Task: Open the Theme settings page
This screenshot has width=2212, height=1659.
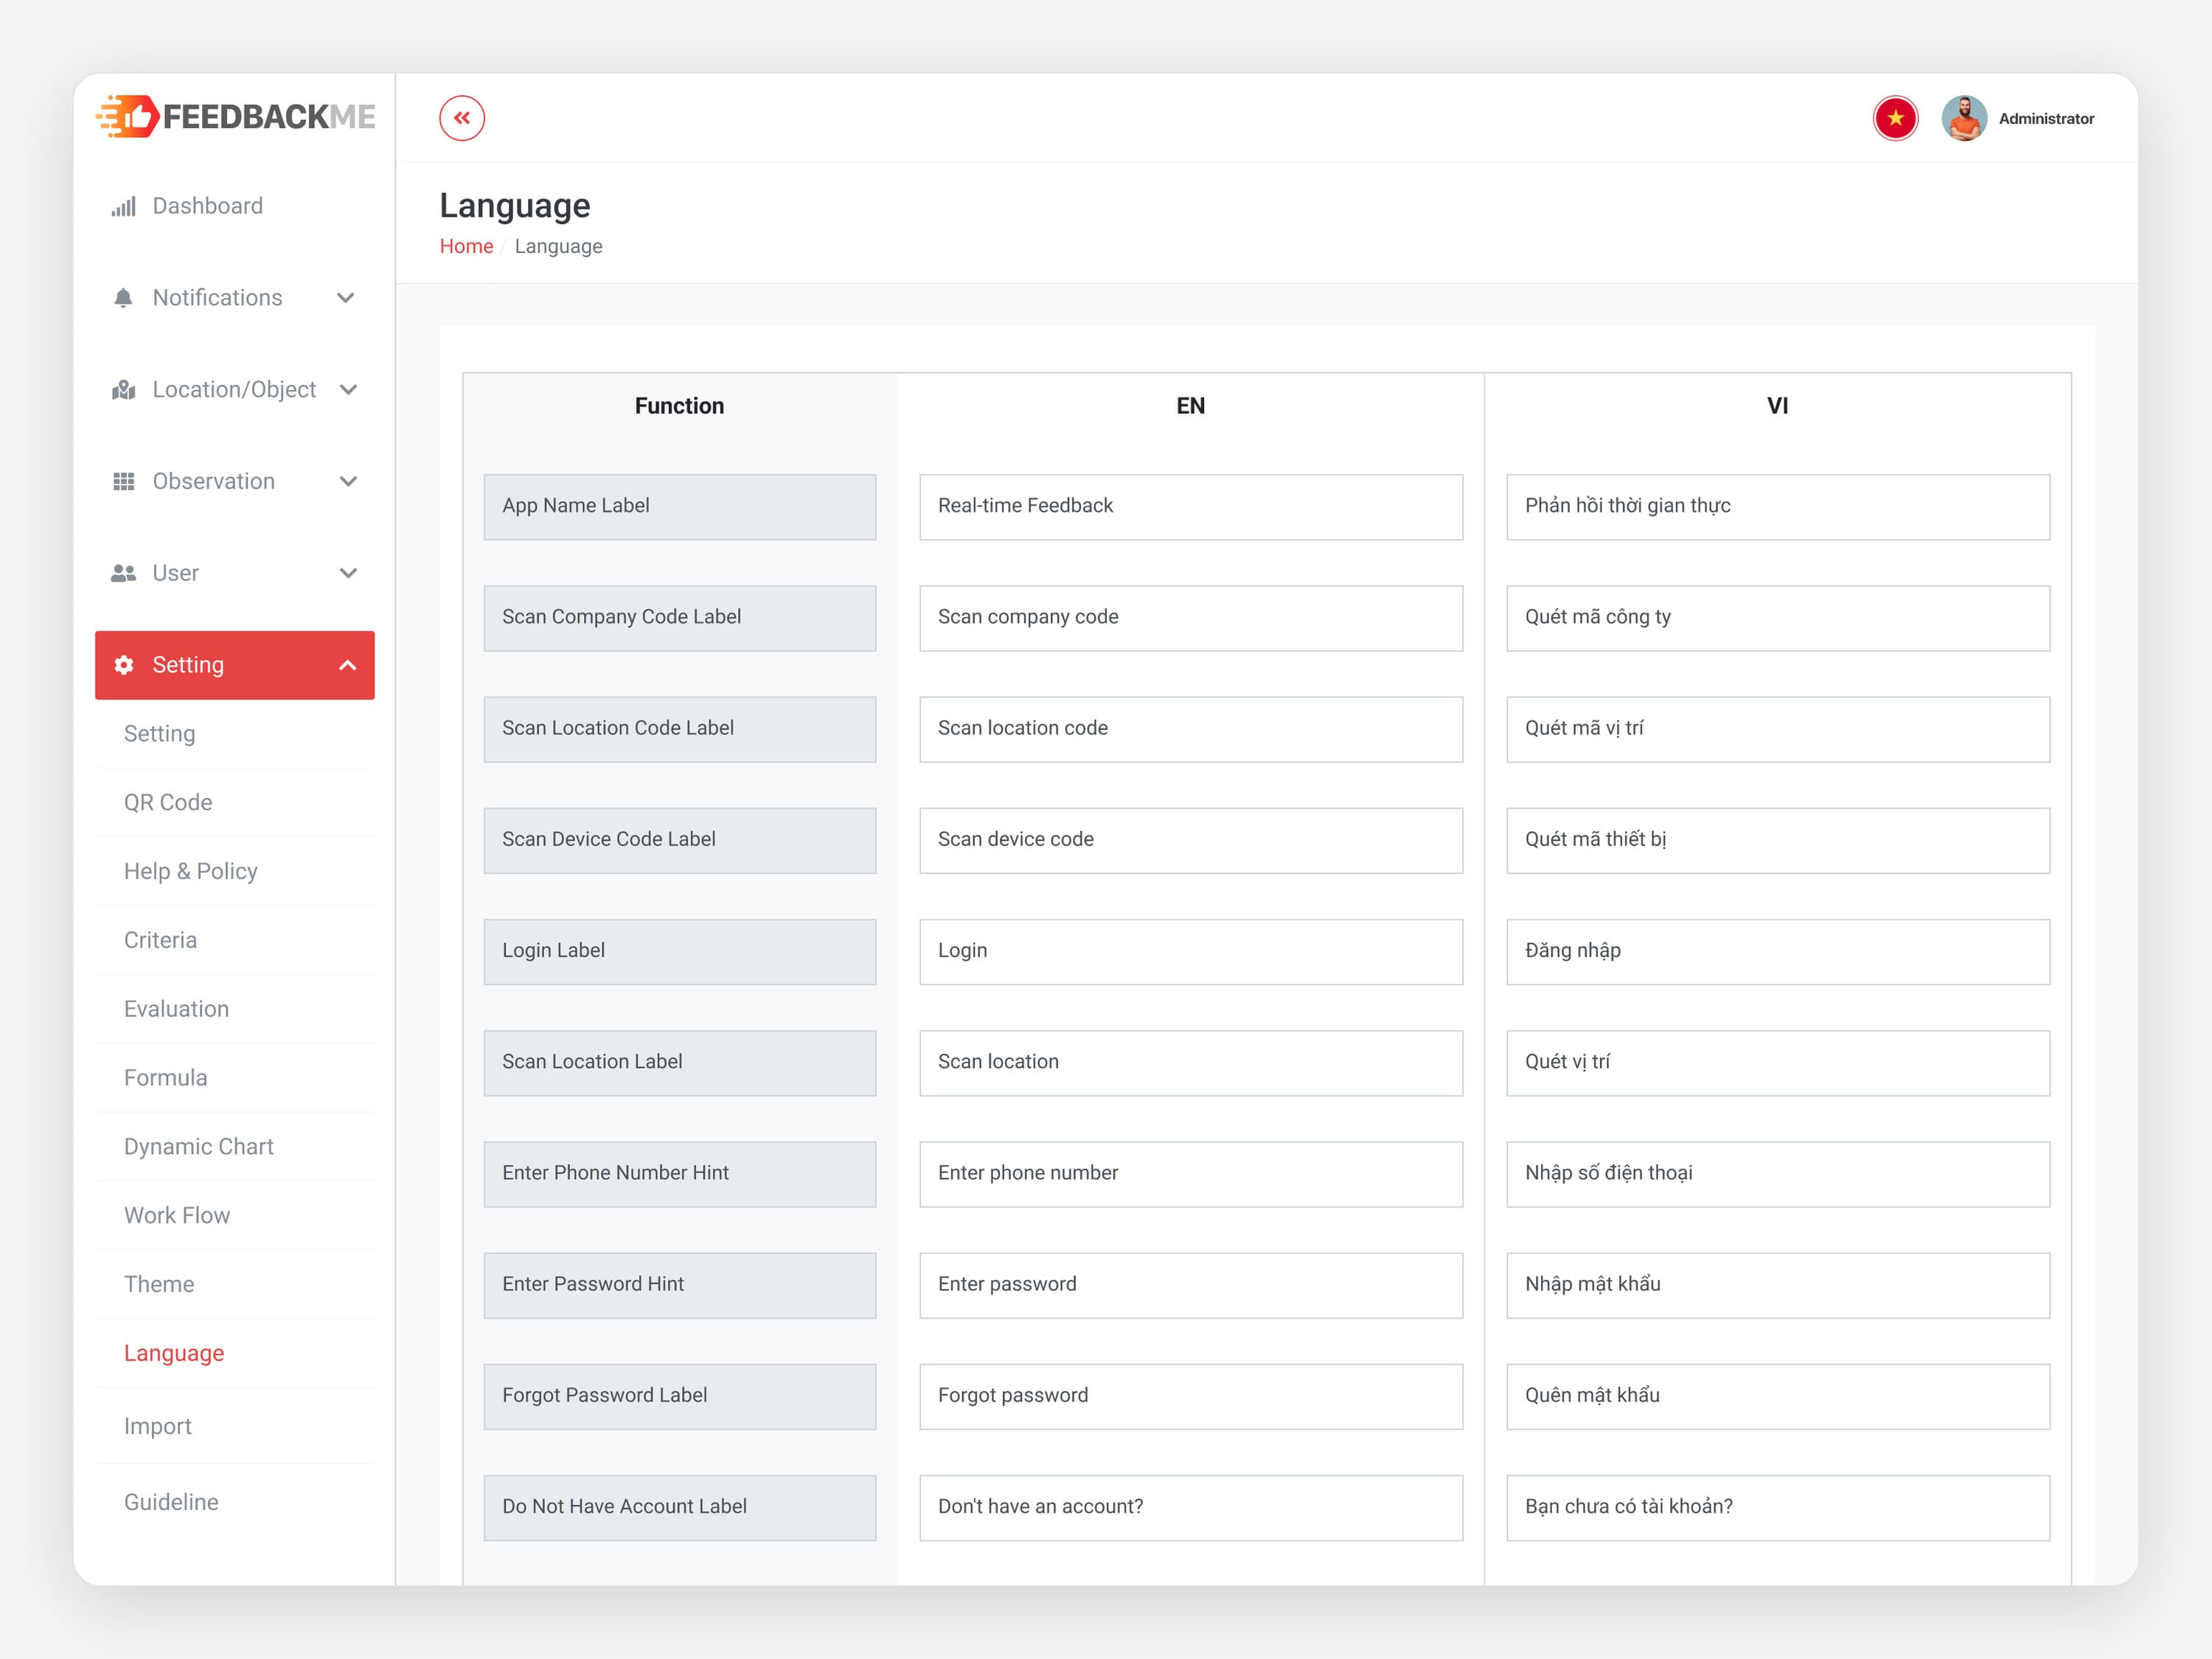Action: pos(235,1285)
